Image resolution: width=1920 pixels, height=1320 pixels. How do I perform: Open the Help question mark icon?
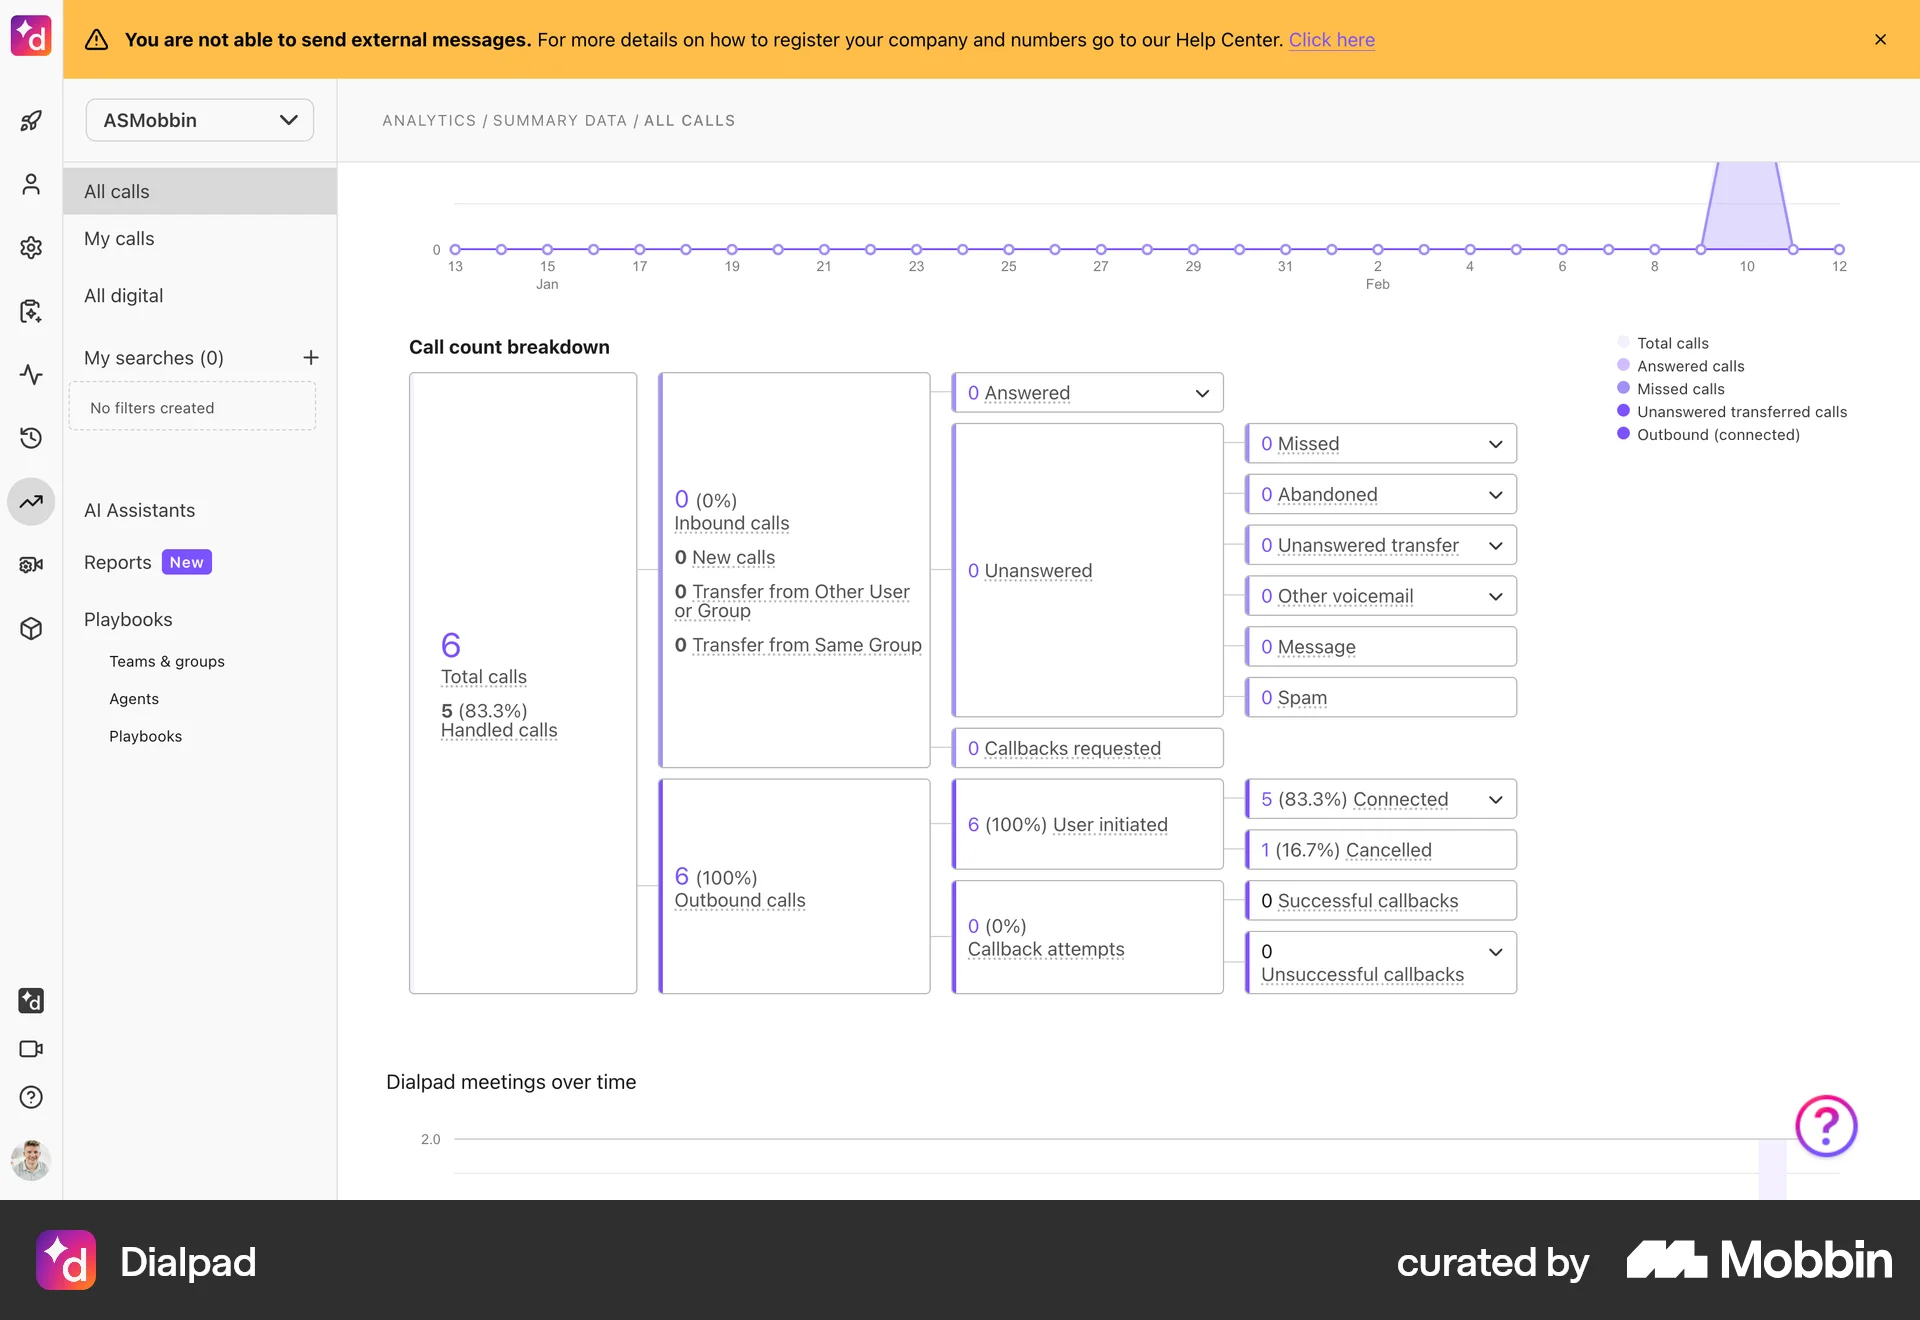click(31, 1097)
